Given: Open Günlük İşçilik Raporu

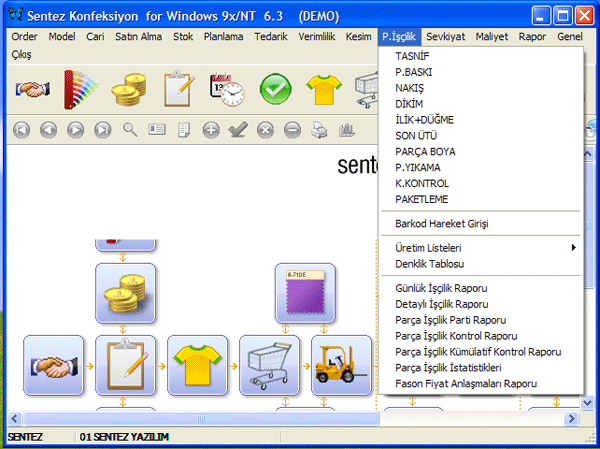Looking at the screenshot, I should click(x=482, y=288).
